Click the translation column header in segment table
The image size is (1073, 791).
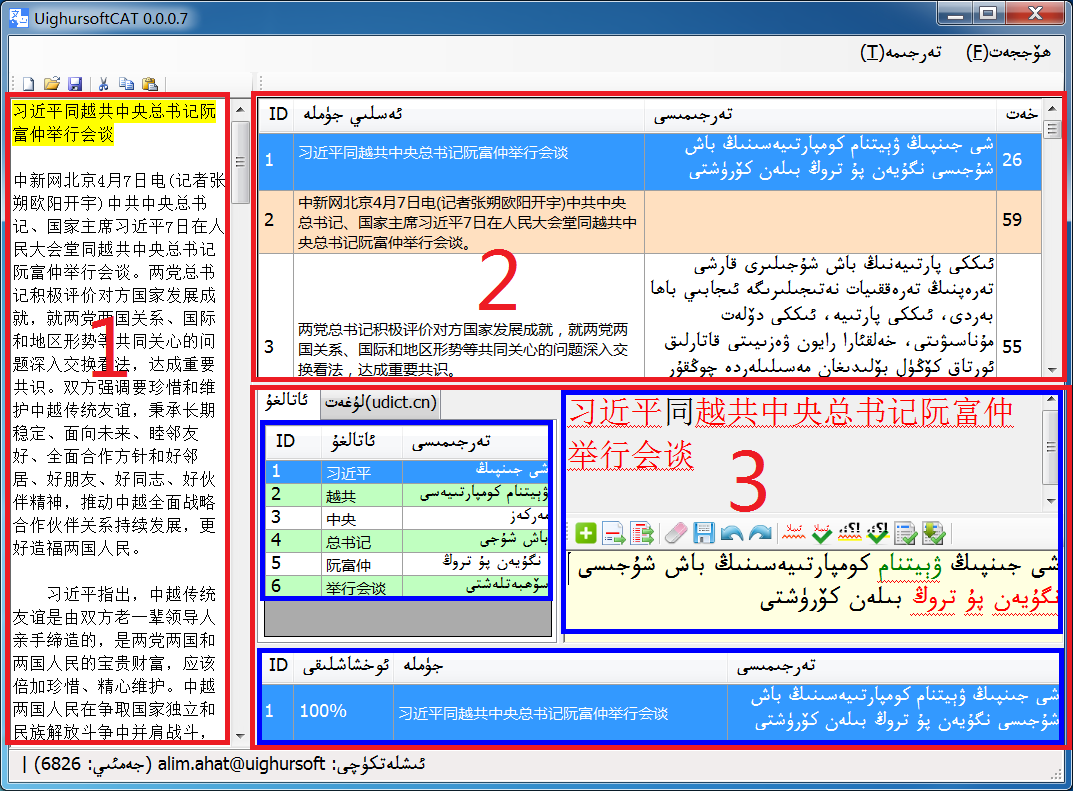point(820,114)
